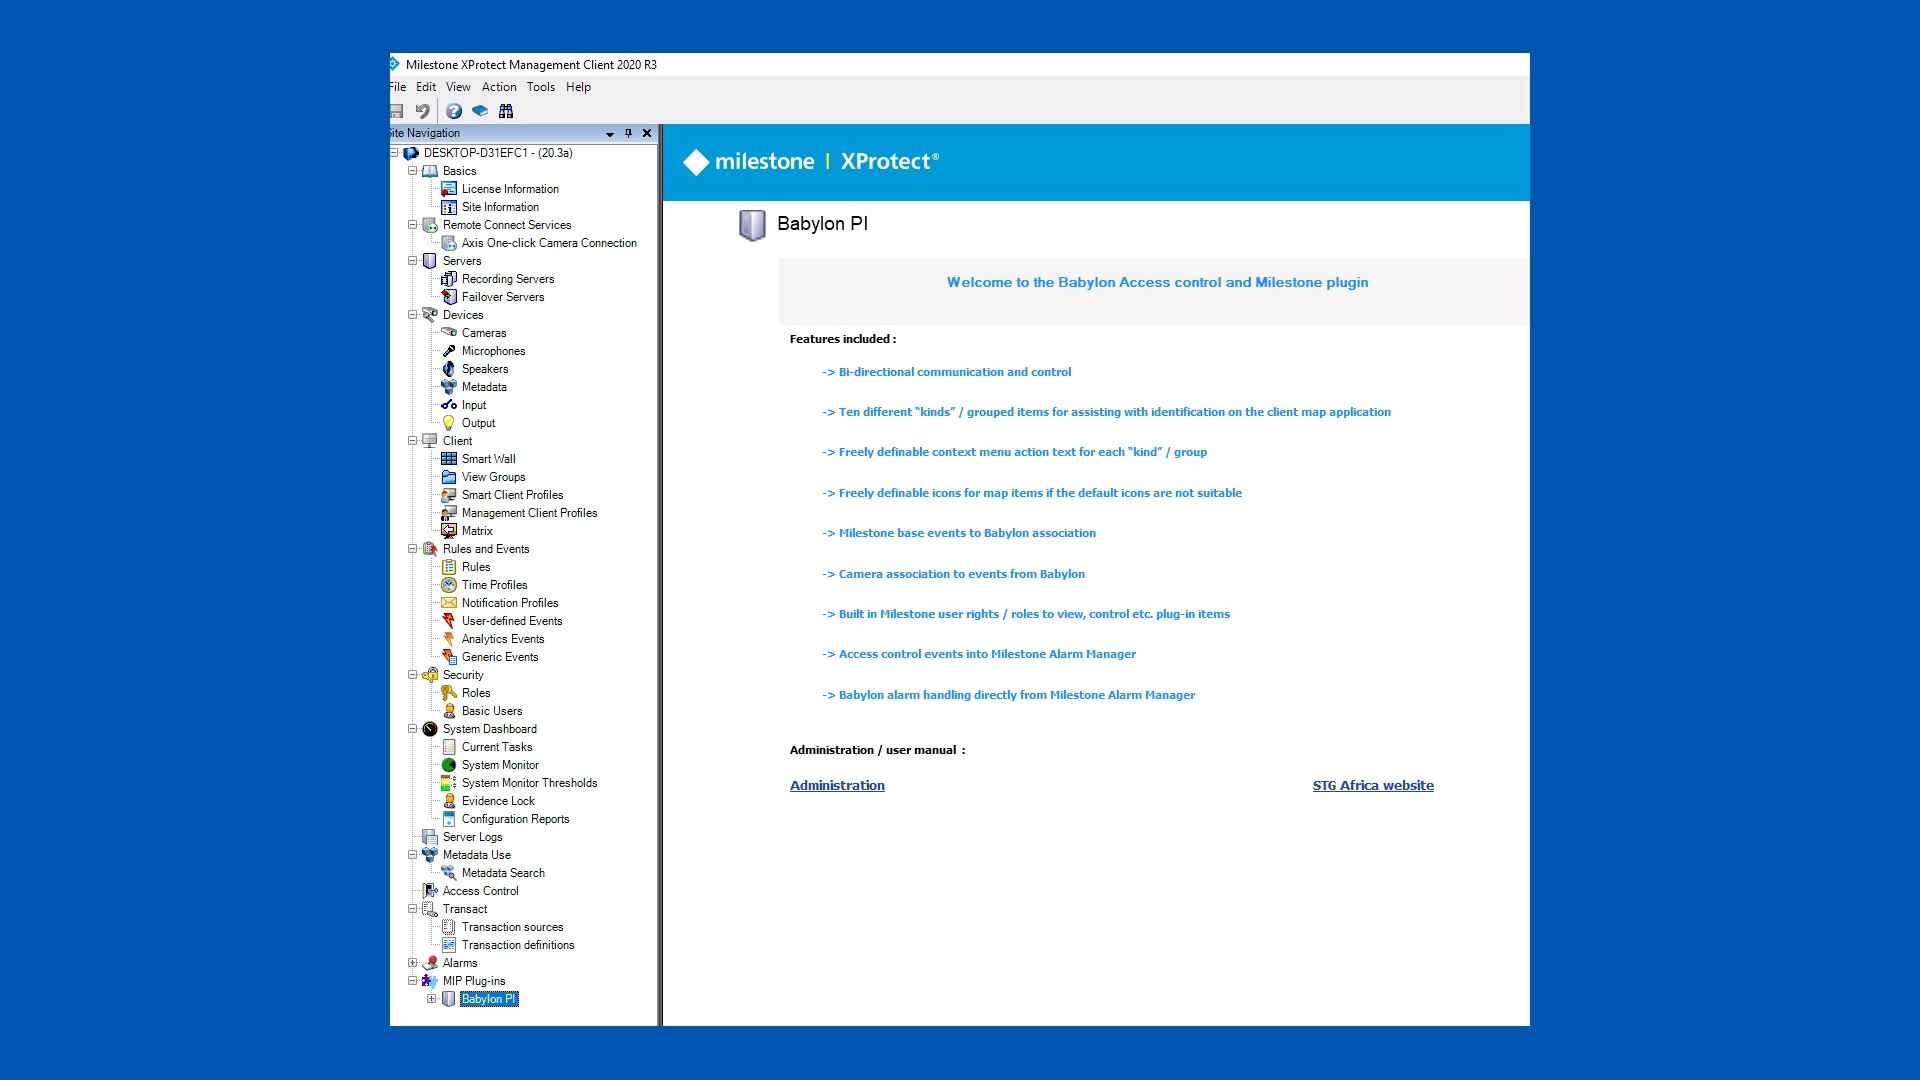Click the binoculars search toolbar icon
The height and width of the screenshot is (1080, 1920).
coord(506,111)
